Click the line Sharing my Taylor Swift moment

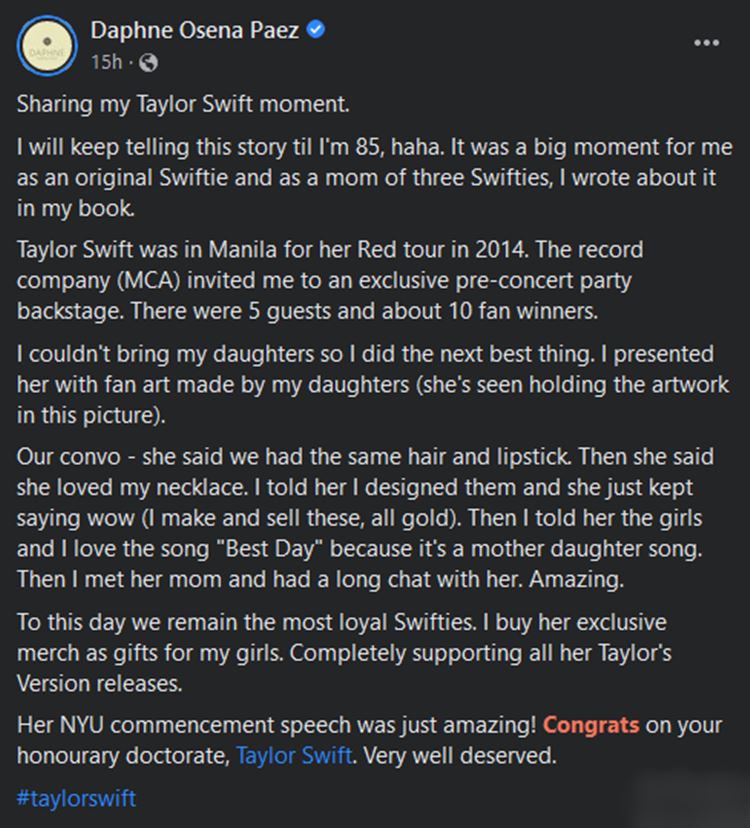pos(183,104)
